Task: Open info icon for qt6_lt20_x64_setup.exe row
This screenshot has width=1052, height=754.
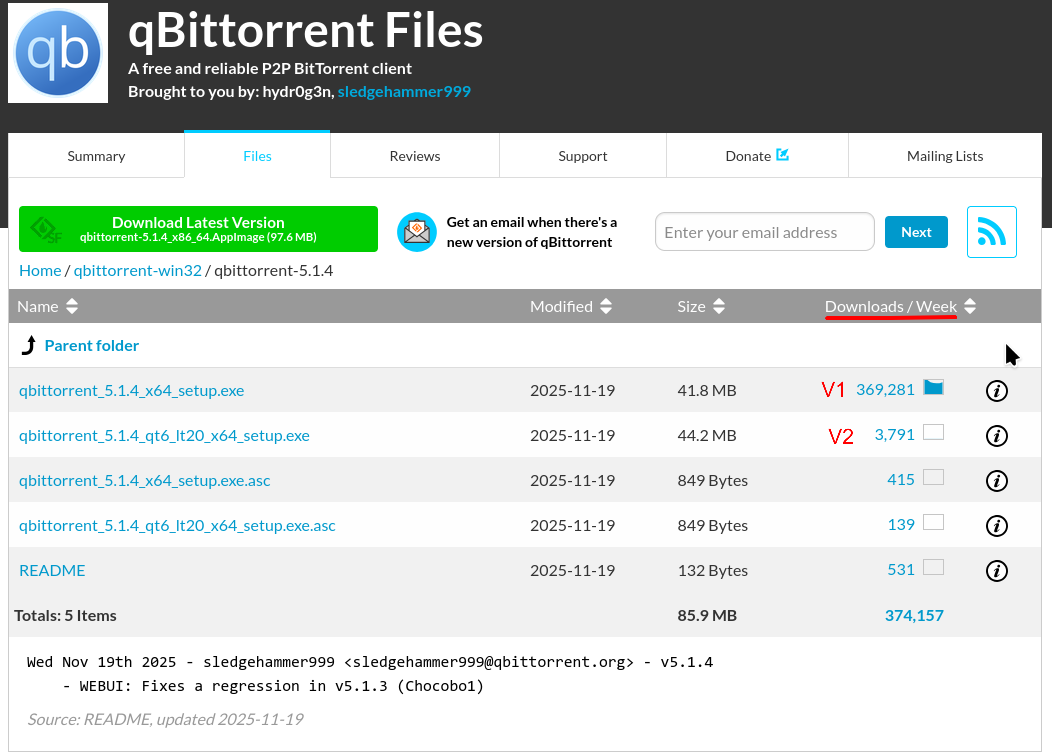Action: click(996, 435)
